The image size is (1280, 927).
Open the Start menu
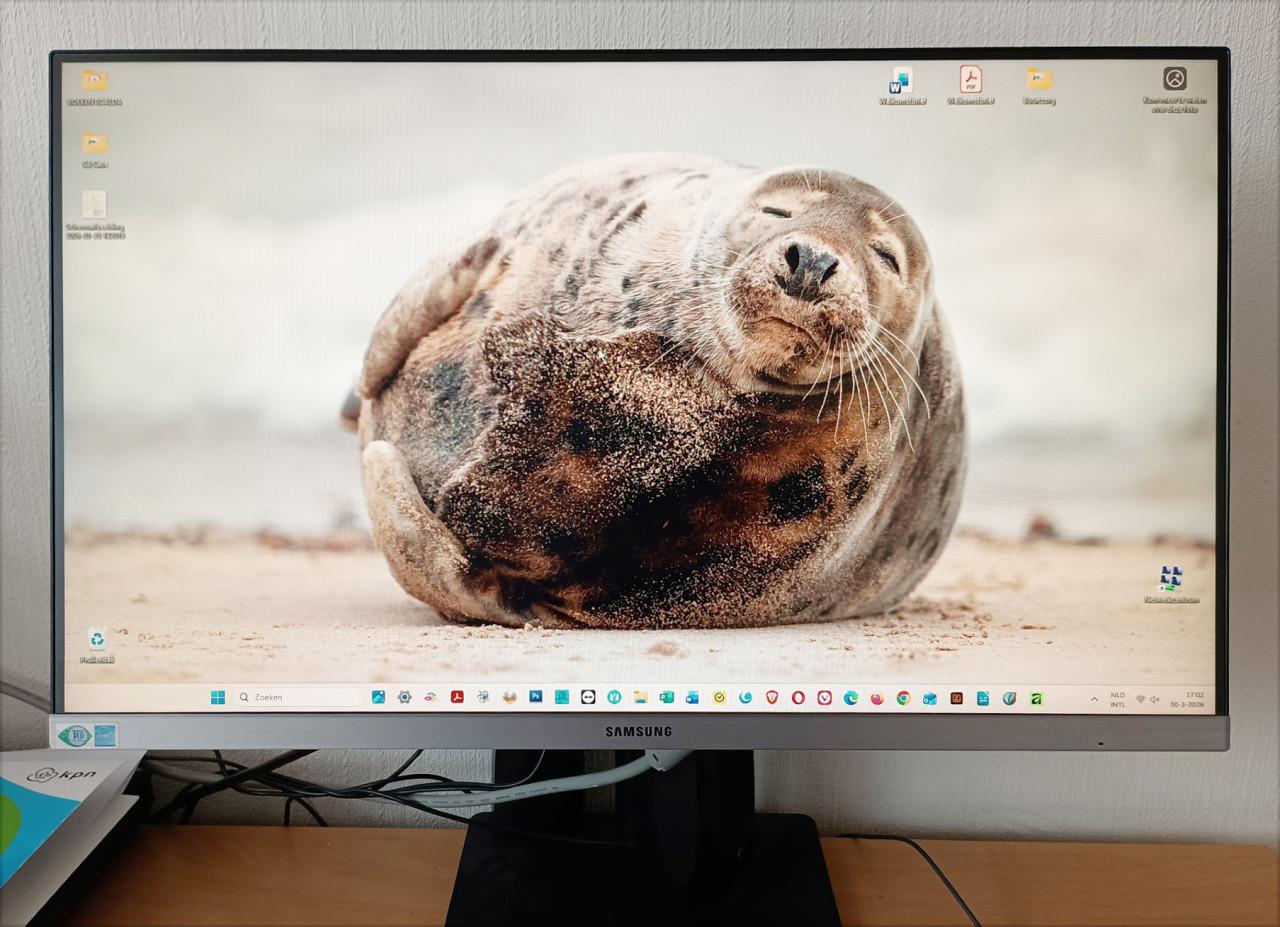pyautogui.click(x=218, y=697)
